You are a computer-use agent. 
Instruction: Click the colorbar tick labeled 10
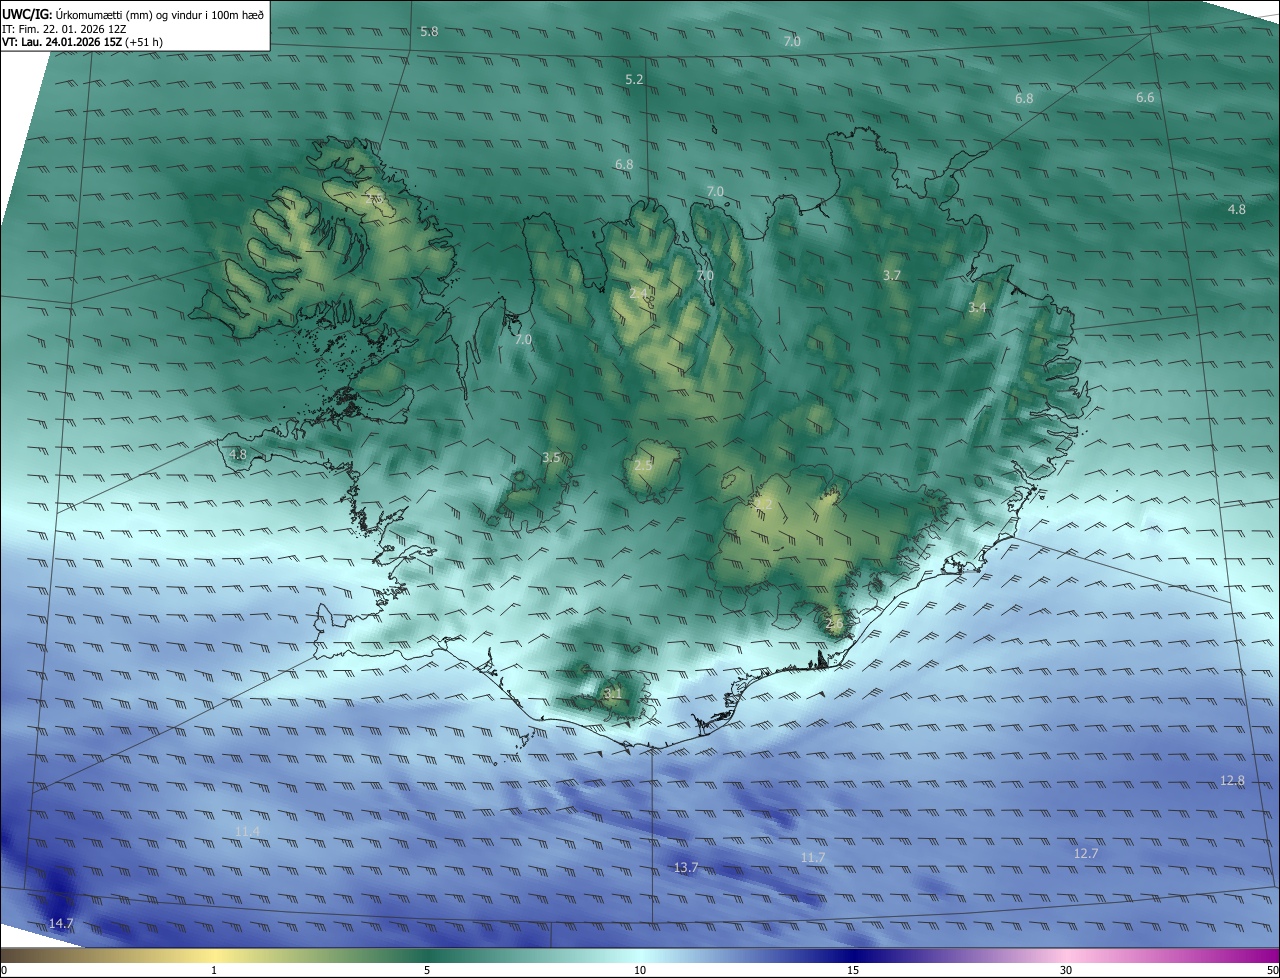click(640, 971)
